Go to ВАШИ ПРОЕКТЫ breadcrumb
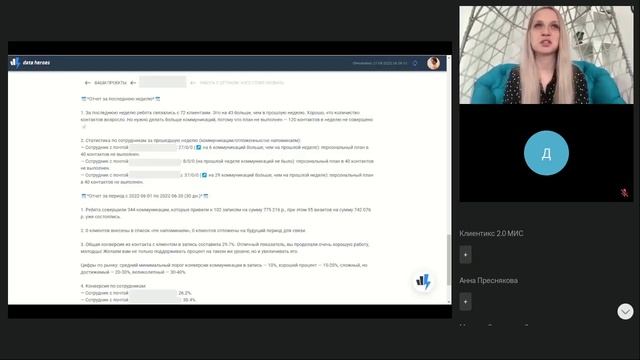Screen dimensions: 640x360 pyautogui.click(x=110, y=83)
